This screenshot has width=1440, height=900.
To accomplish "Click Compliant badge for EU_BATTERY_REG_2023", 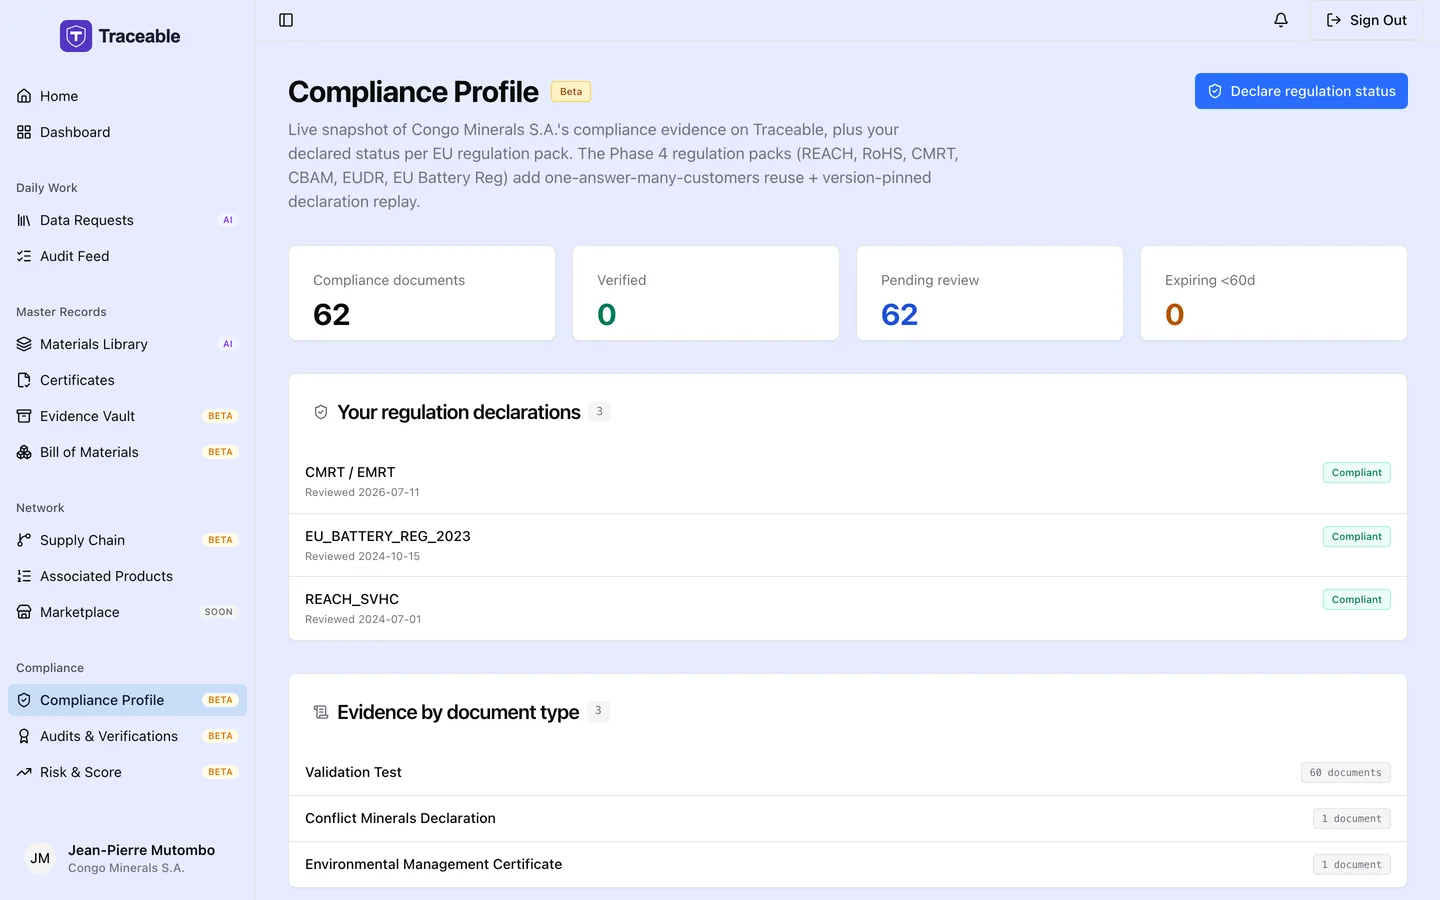I will click(1357, 536).
